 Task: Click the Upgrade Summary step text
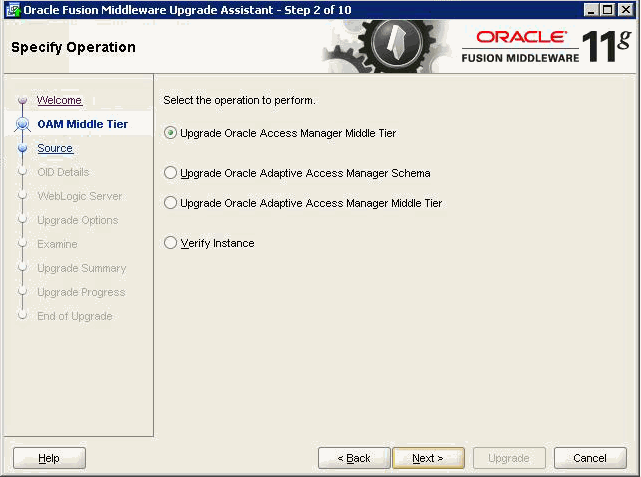(x=82, y=268)
